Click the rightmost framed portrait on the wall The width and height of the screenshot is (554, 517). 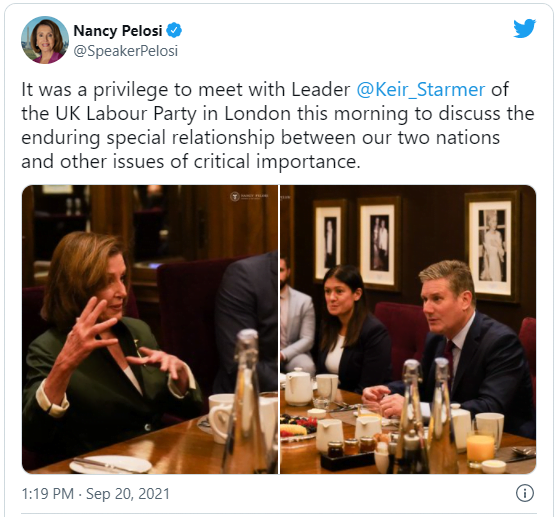point(493,246)
